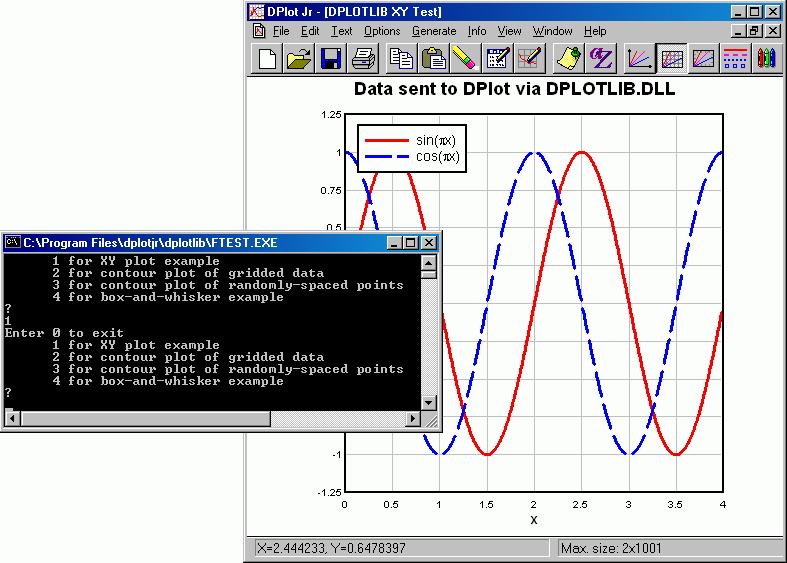
Task: Open the Text menu
Action: [342, 31]
